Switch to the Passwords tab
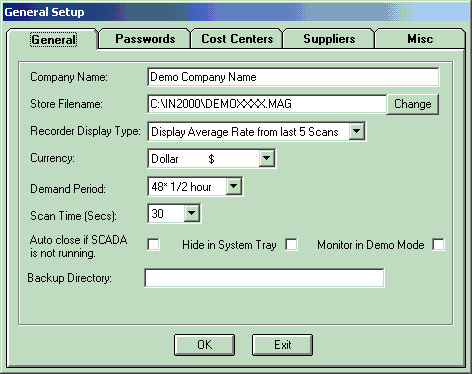472x374 pixels. pyautogui.click(x=145, y=39)
